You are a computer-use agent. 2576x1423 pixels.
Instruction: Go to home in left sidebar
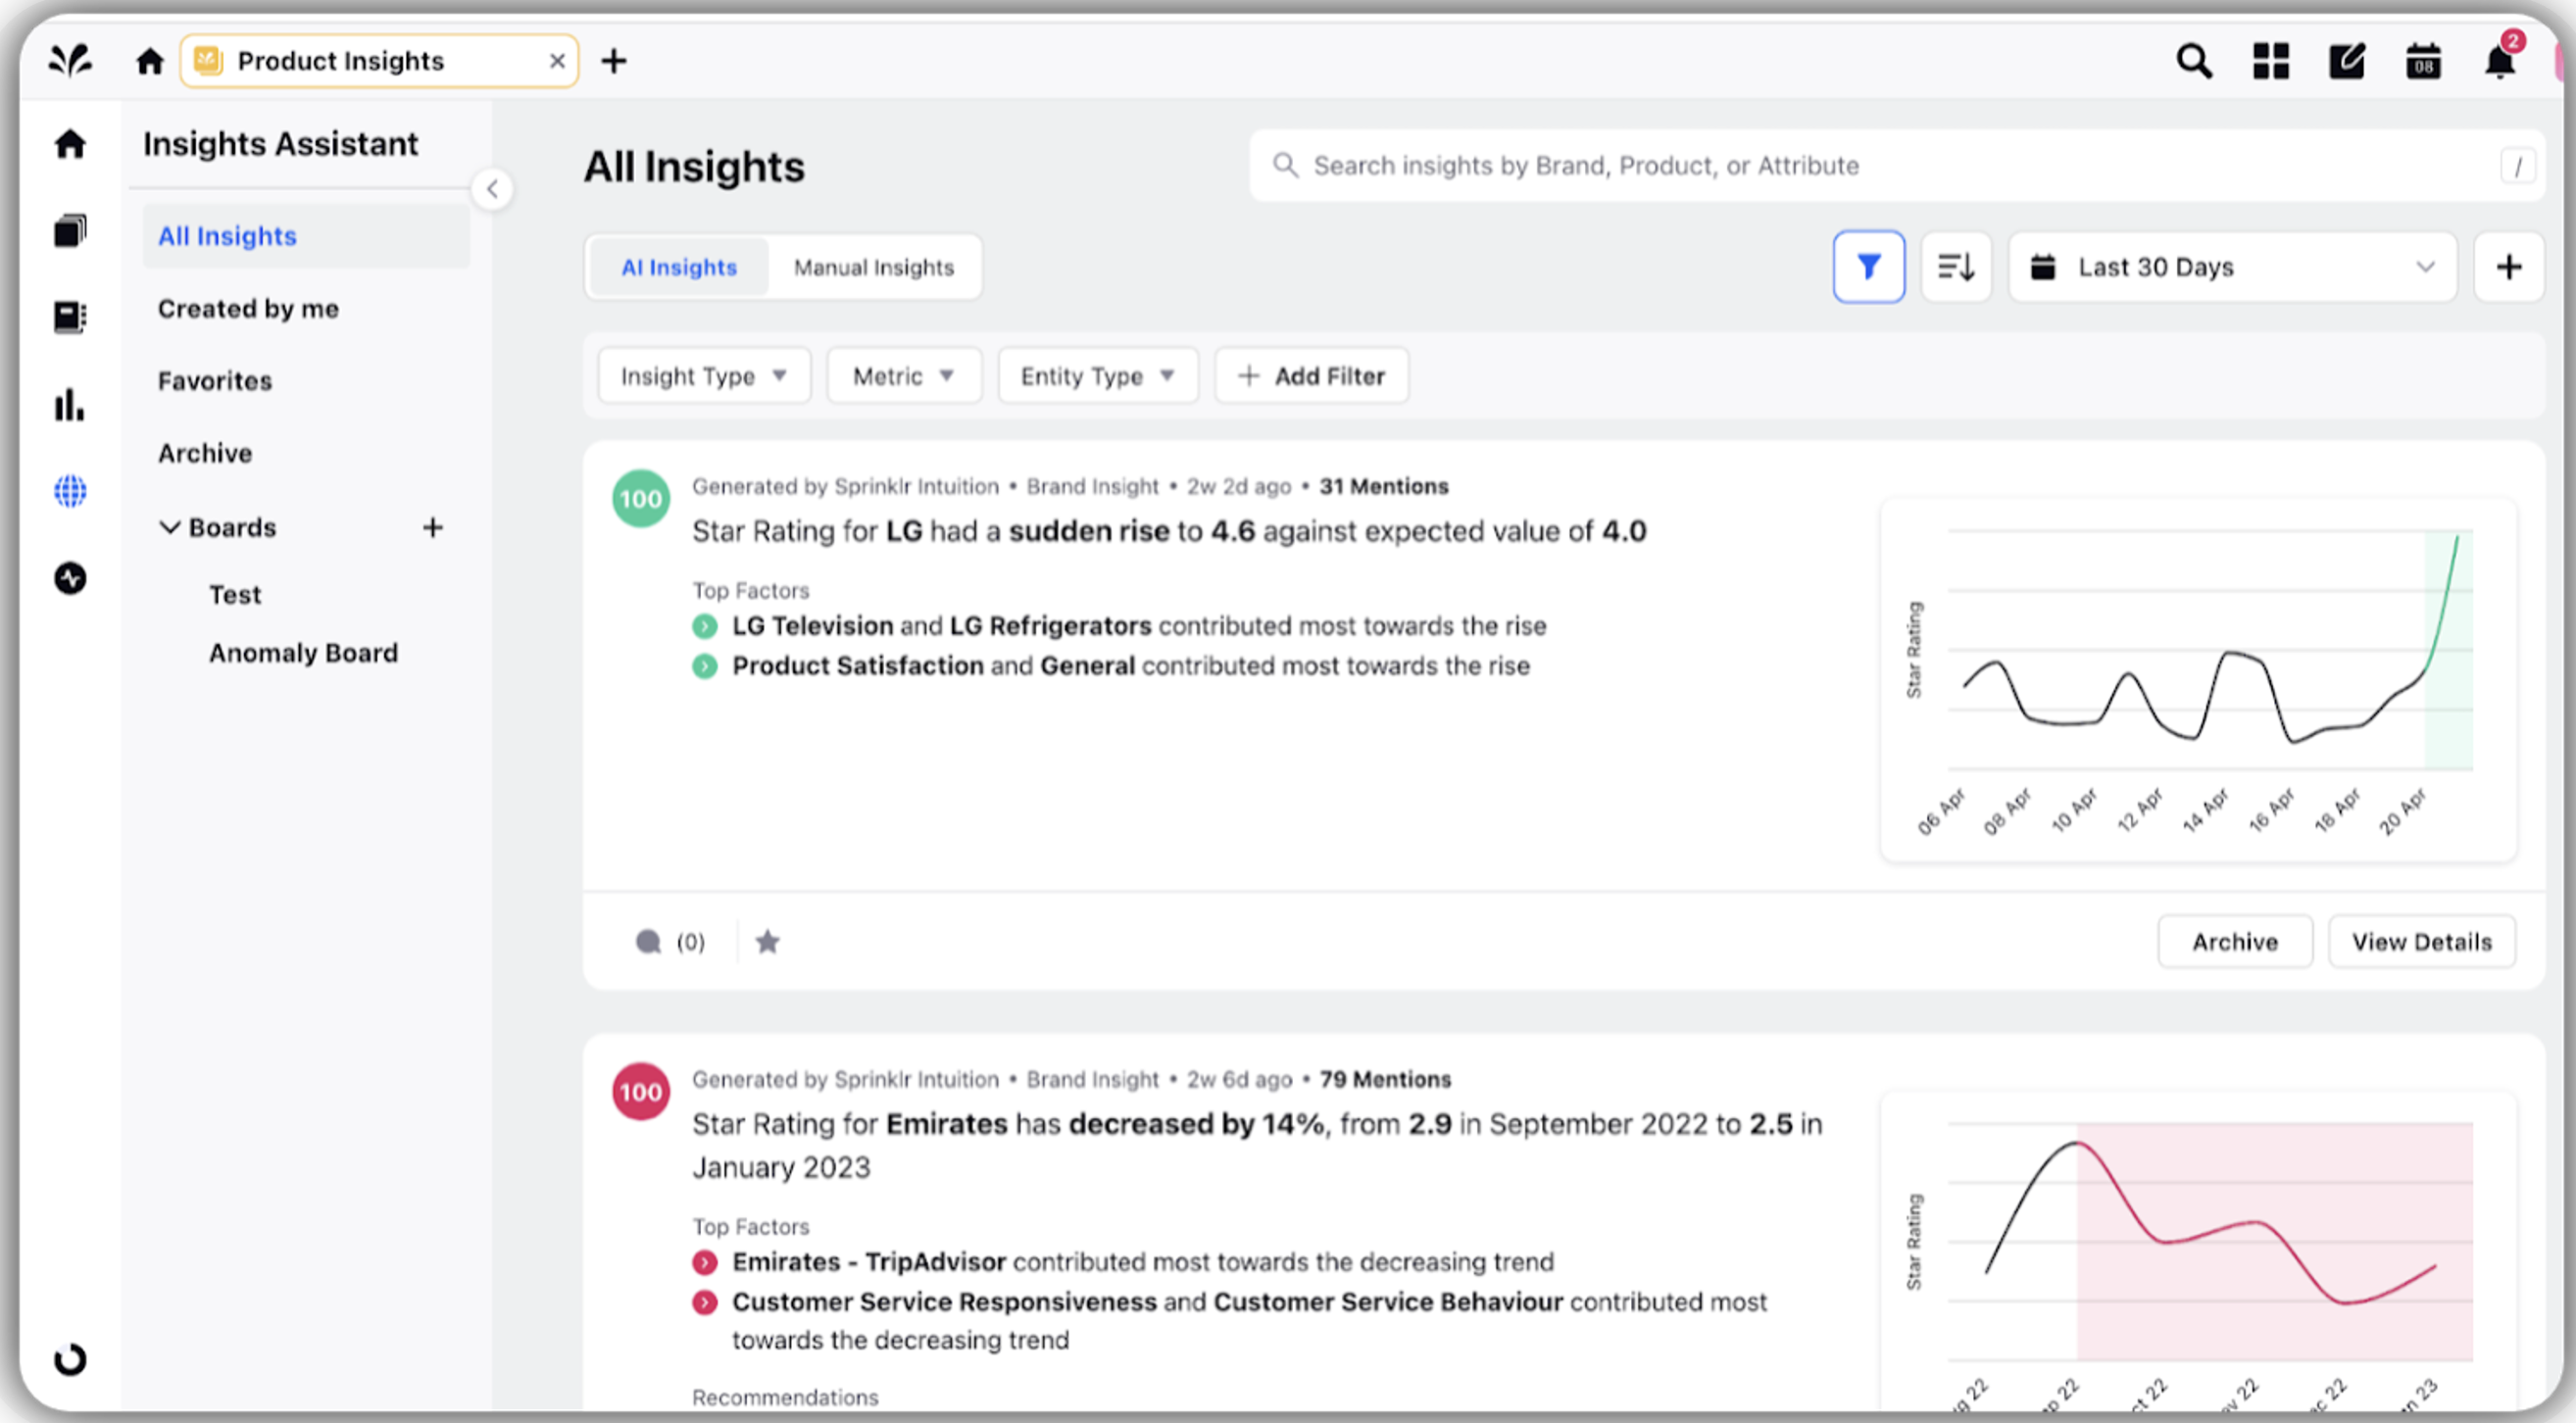(x=70, y=144)
